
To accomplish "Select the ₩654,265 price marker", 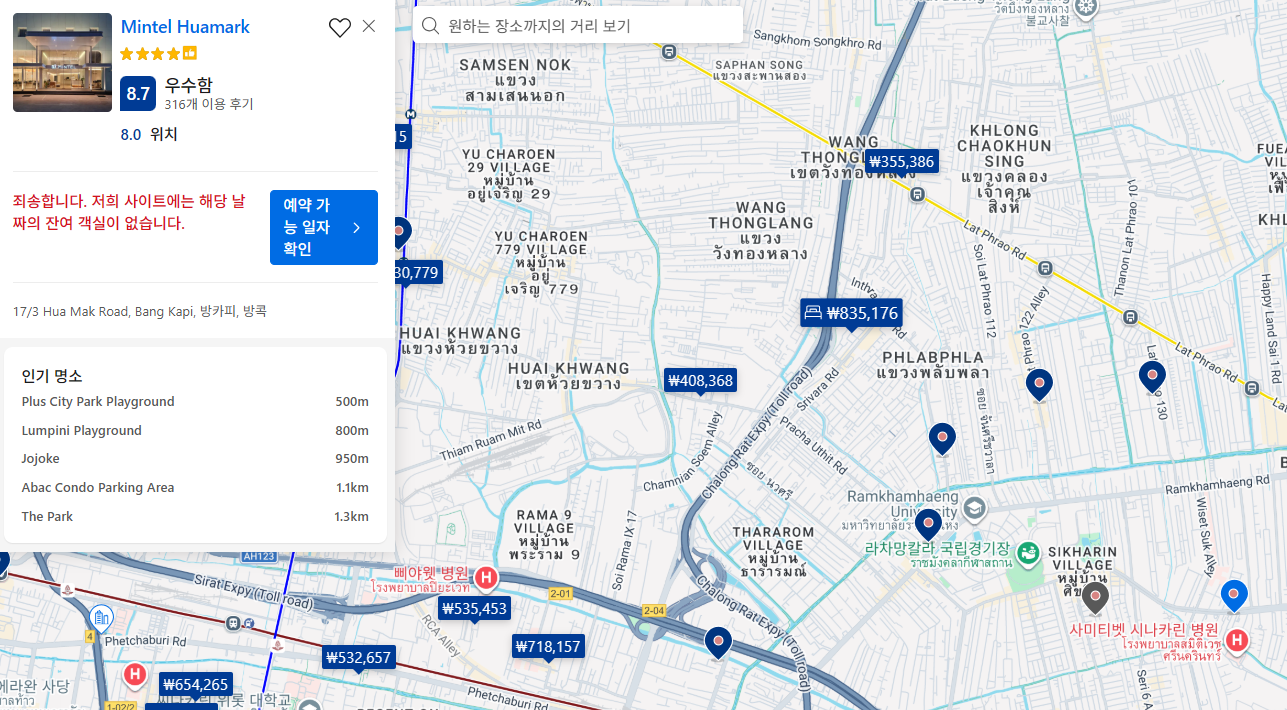I will [x=196, y=684].
